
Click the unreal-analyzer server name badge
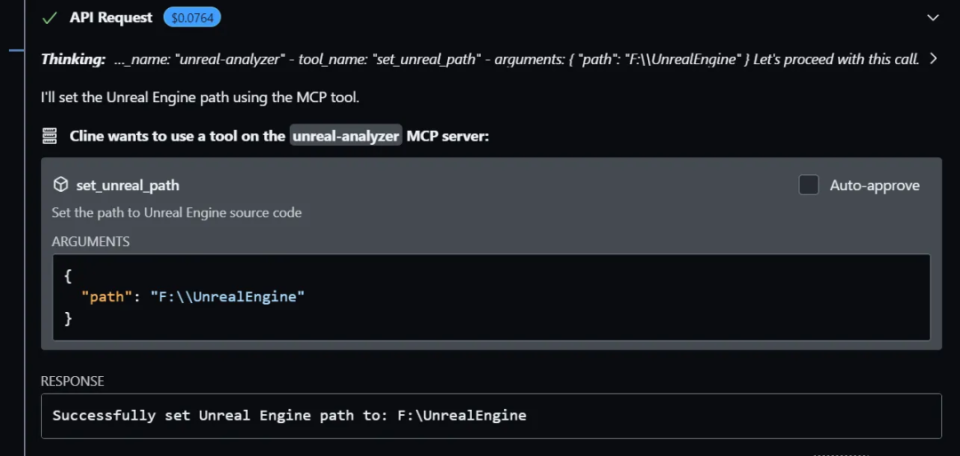[346, 136]
